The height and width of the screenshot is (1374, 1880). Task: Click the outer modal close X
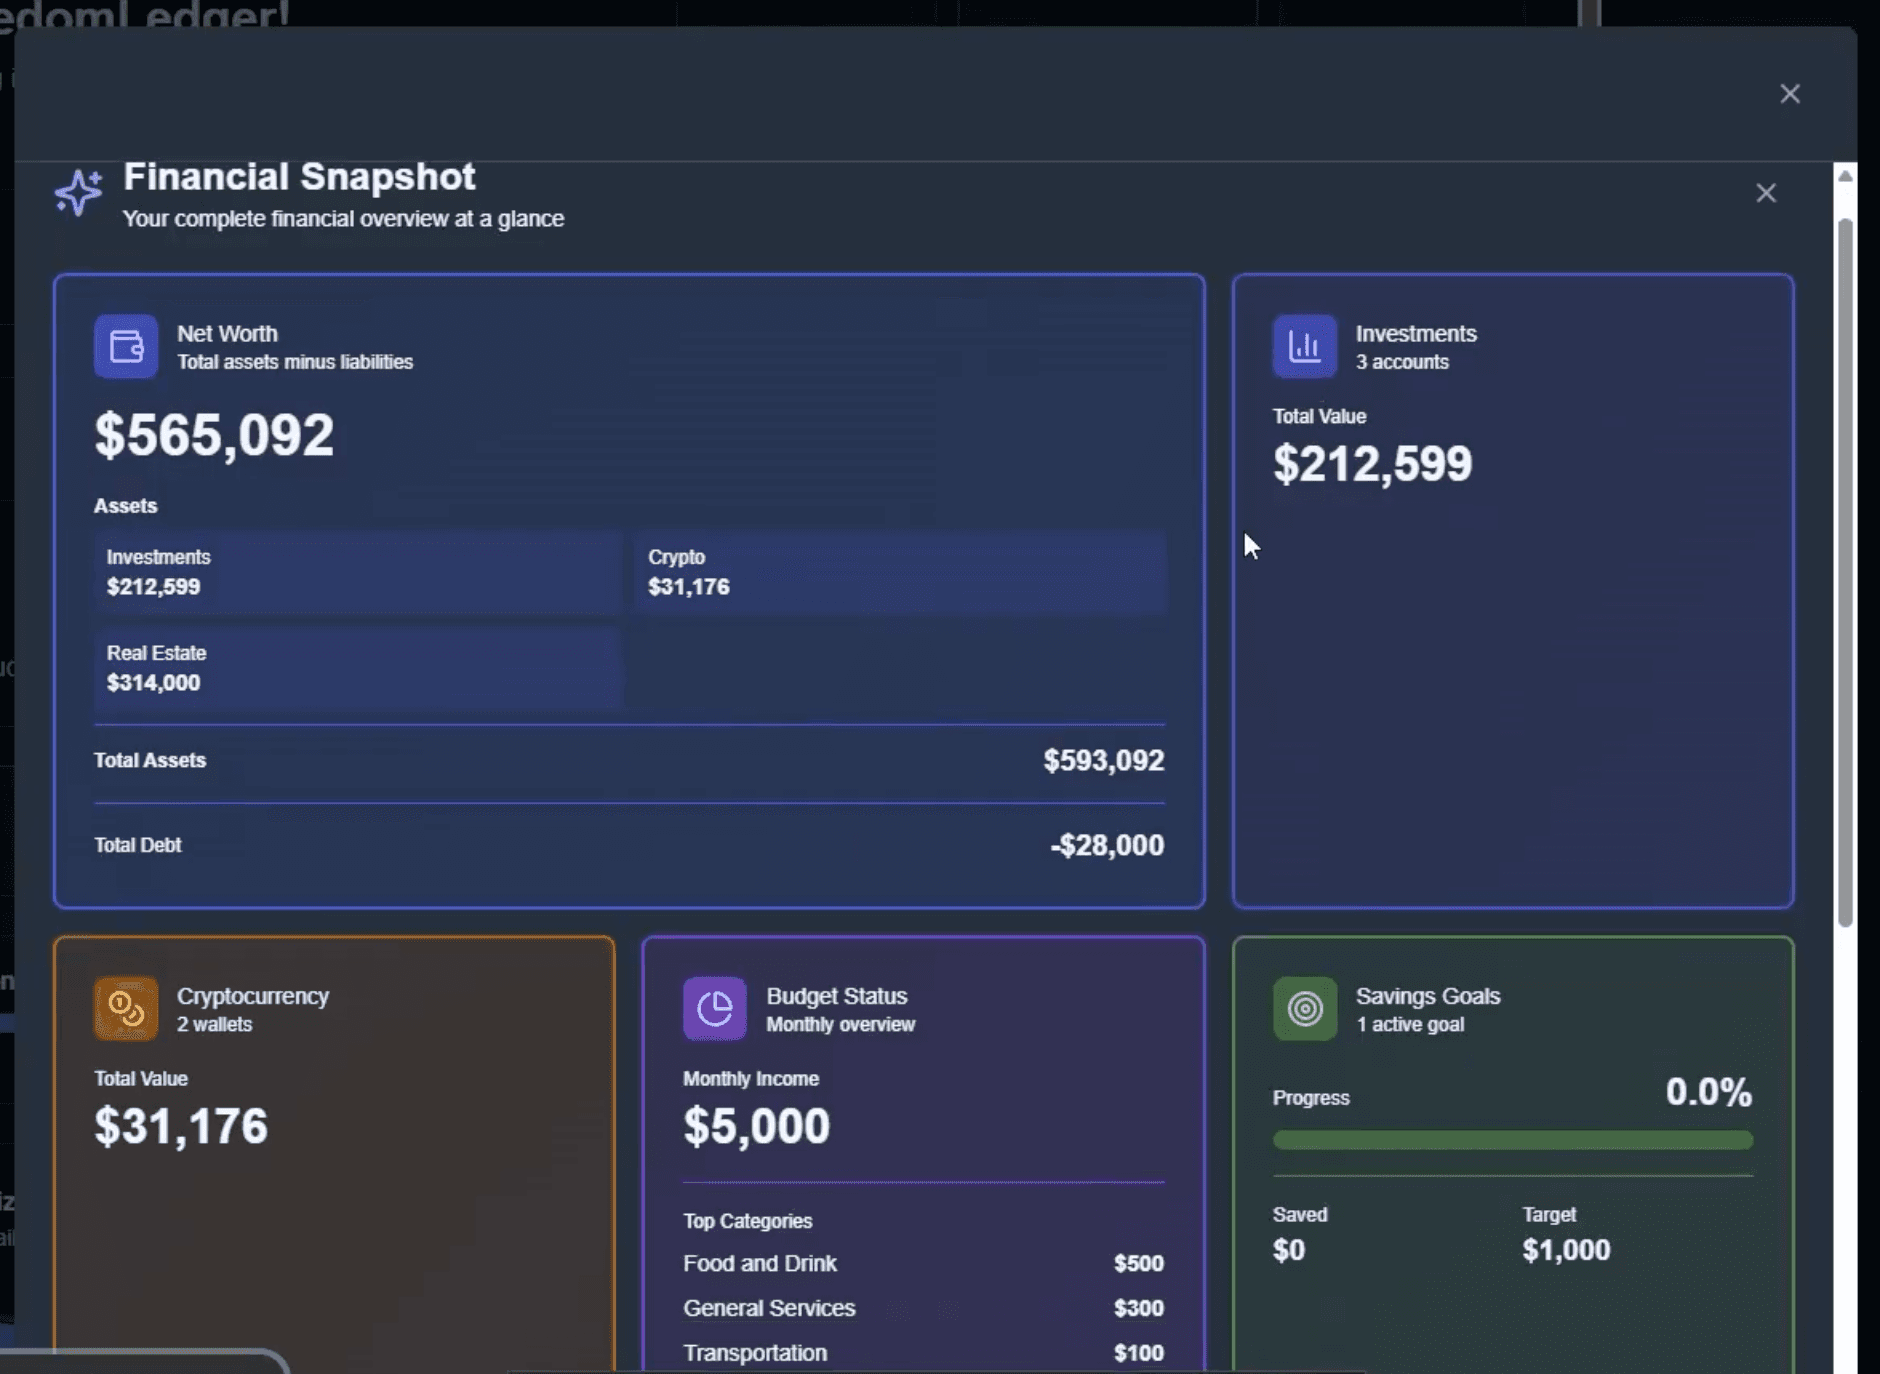[1789, 93]
